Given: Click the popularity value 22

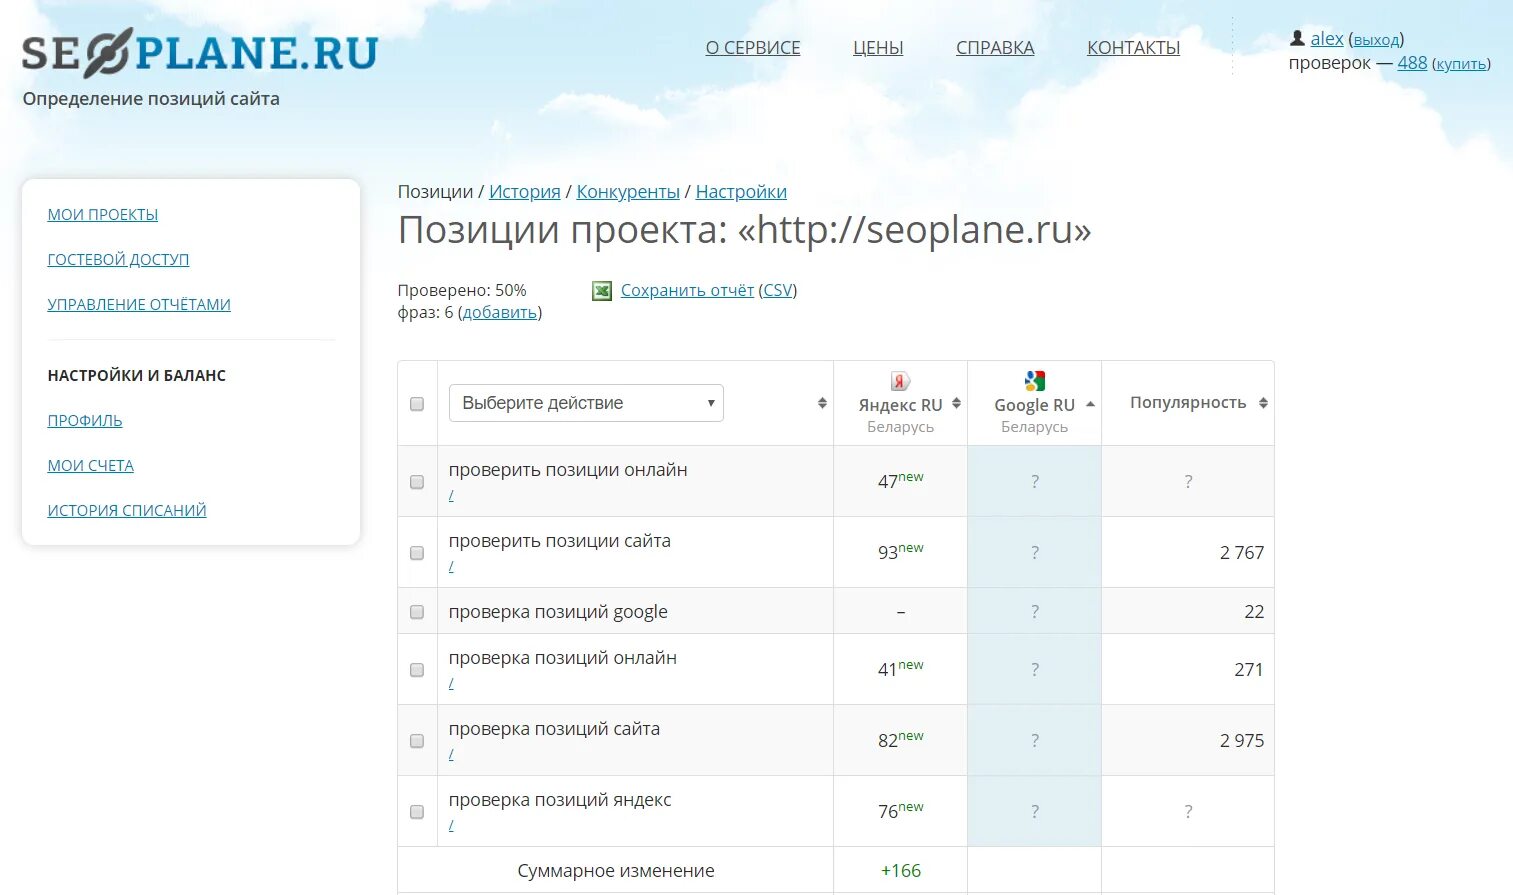Looking at the screenshot, I should coord(1254,612).
